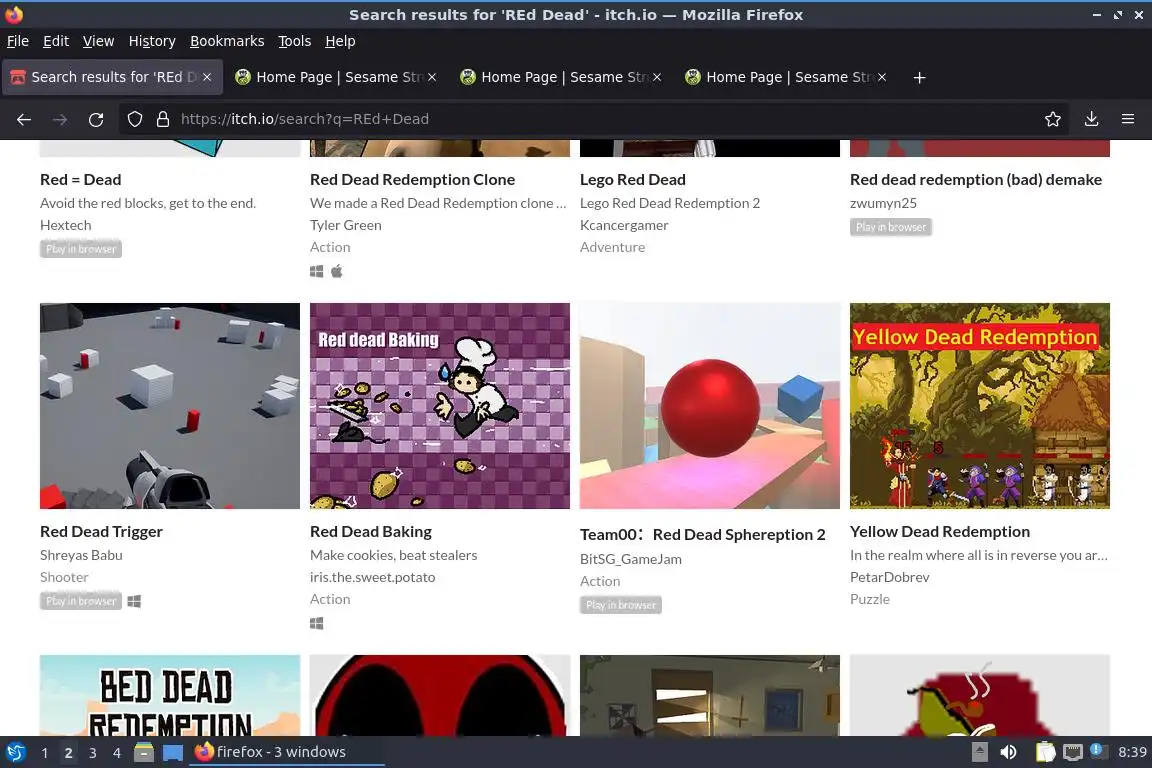This screenshot has height=768, width=1152.
Task: Visit author PetarDobrev's profile
Action: pos(890,577)
